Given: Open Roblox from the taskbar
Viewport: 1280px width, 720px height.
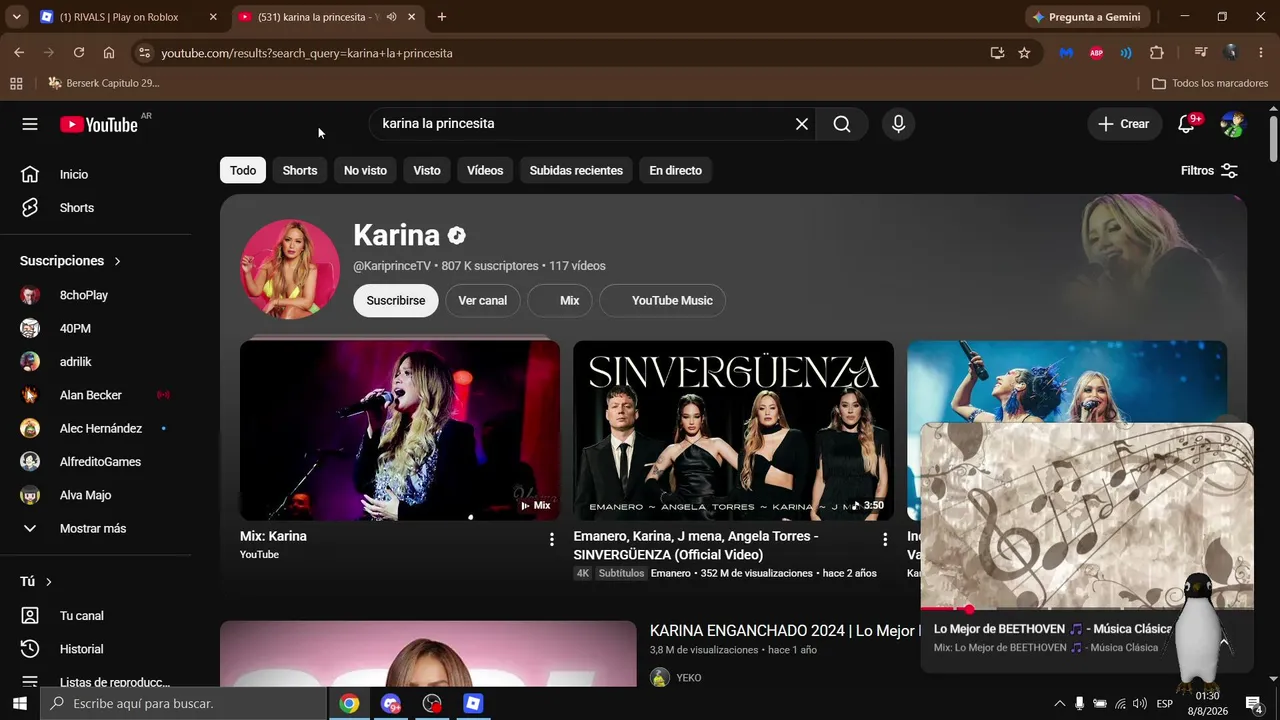Looking at the screenshot, I should (473, 704).
